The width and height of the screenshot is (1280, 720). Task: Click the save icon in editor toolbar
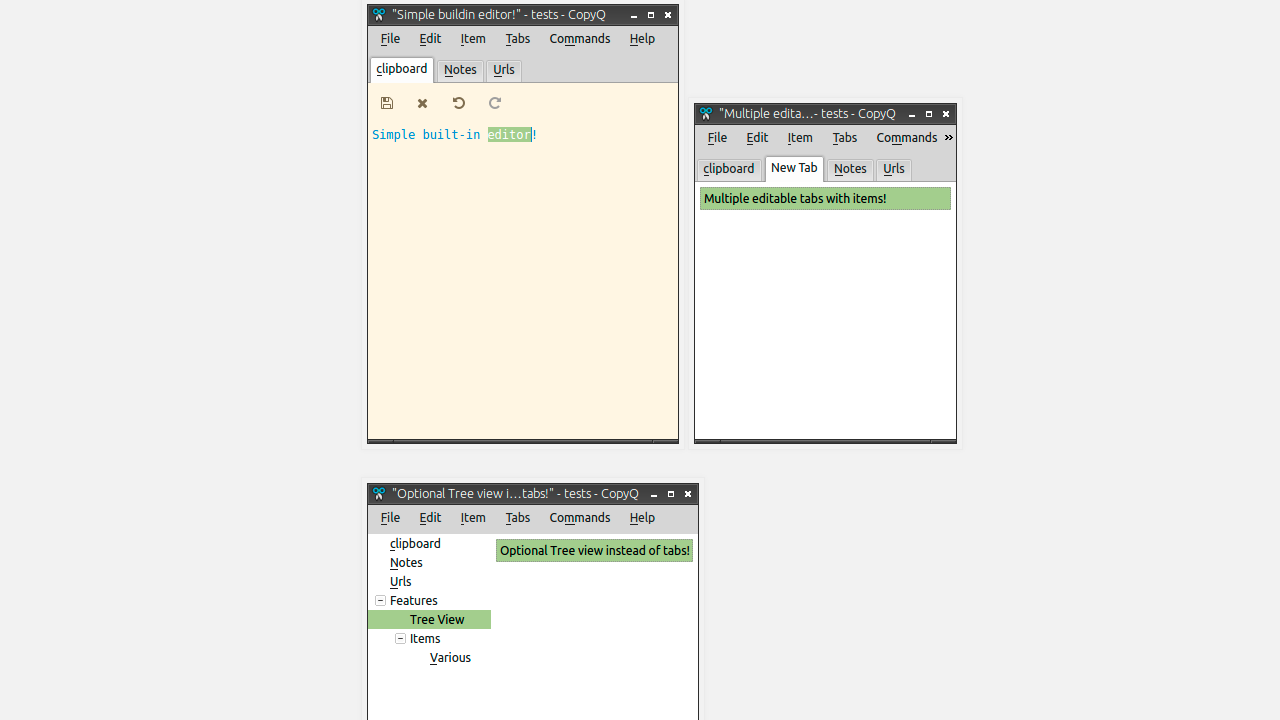click(387, 103)
